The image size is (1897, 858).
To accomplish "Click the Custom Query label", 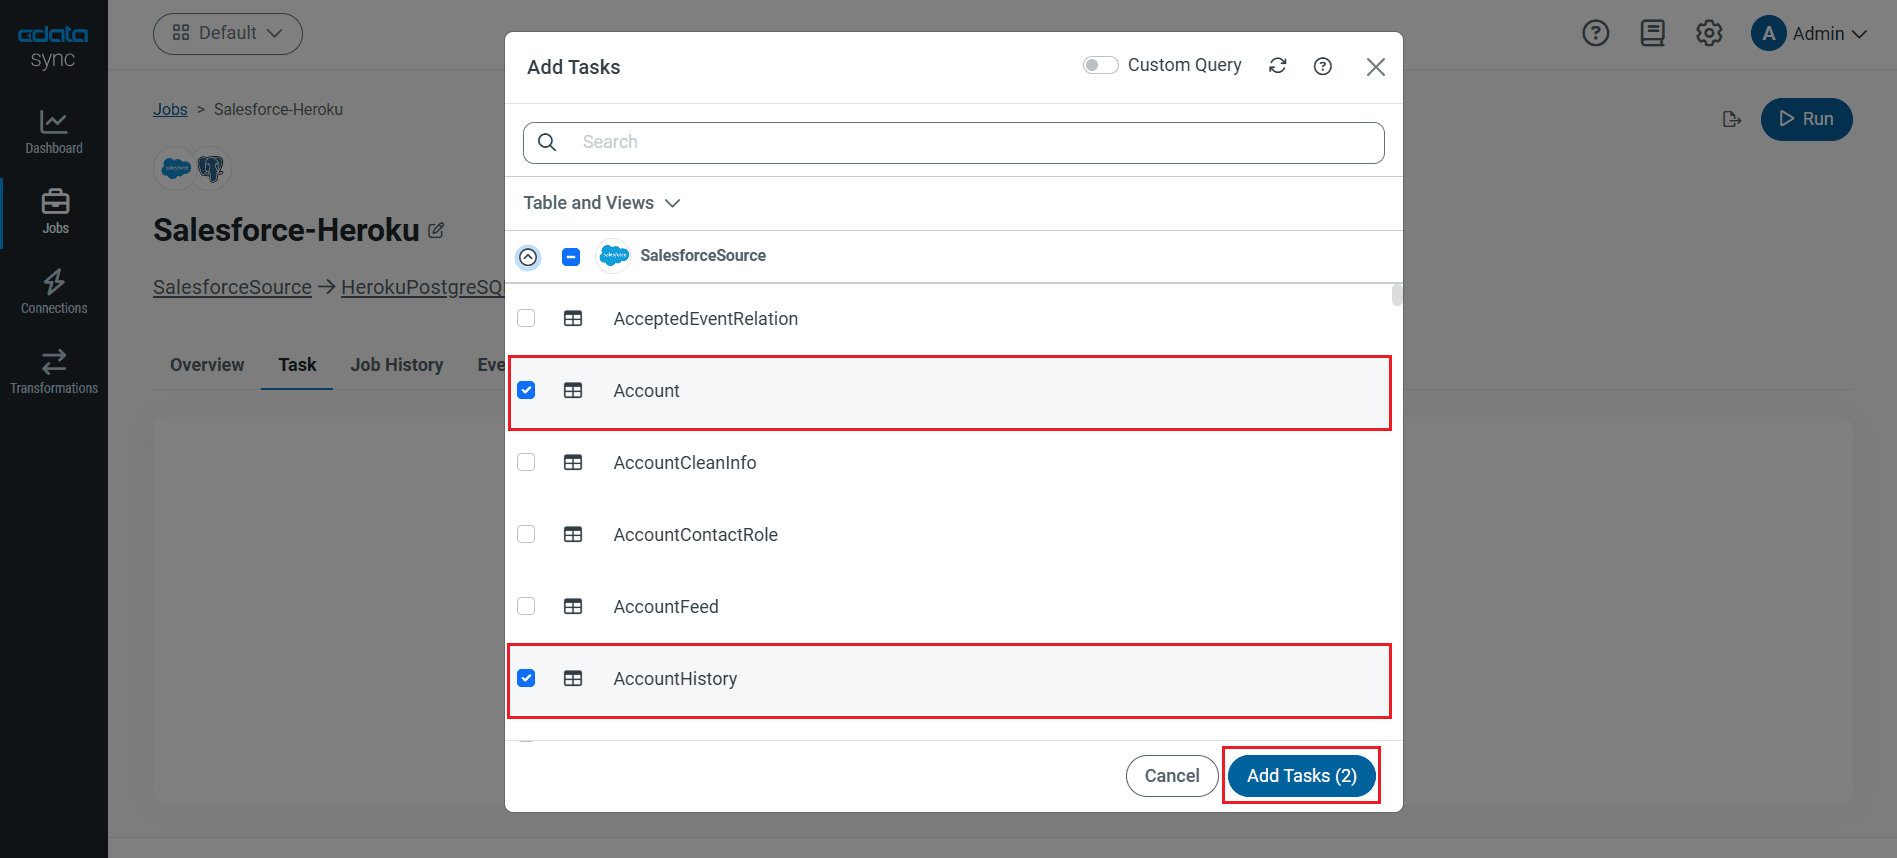I will [x=1184, y=65].
